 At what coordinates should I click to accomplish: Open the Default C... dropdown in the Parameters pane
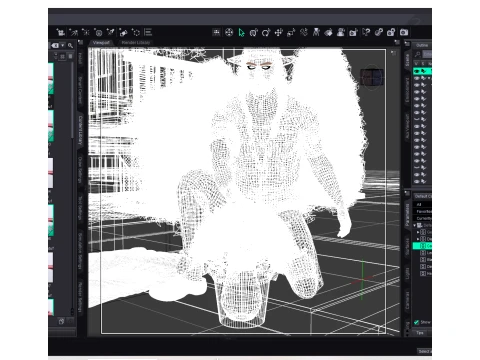422,196
